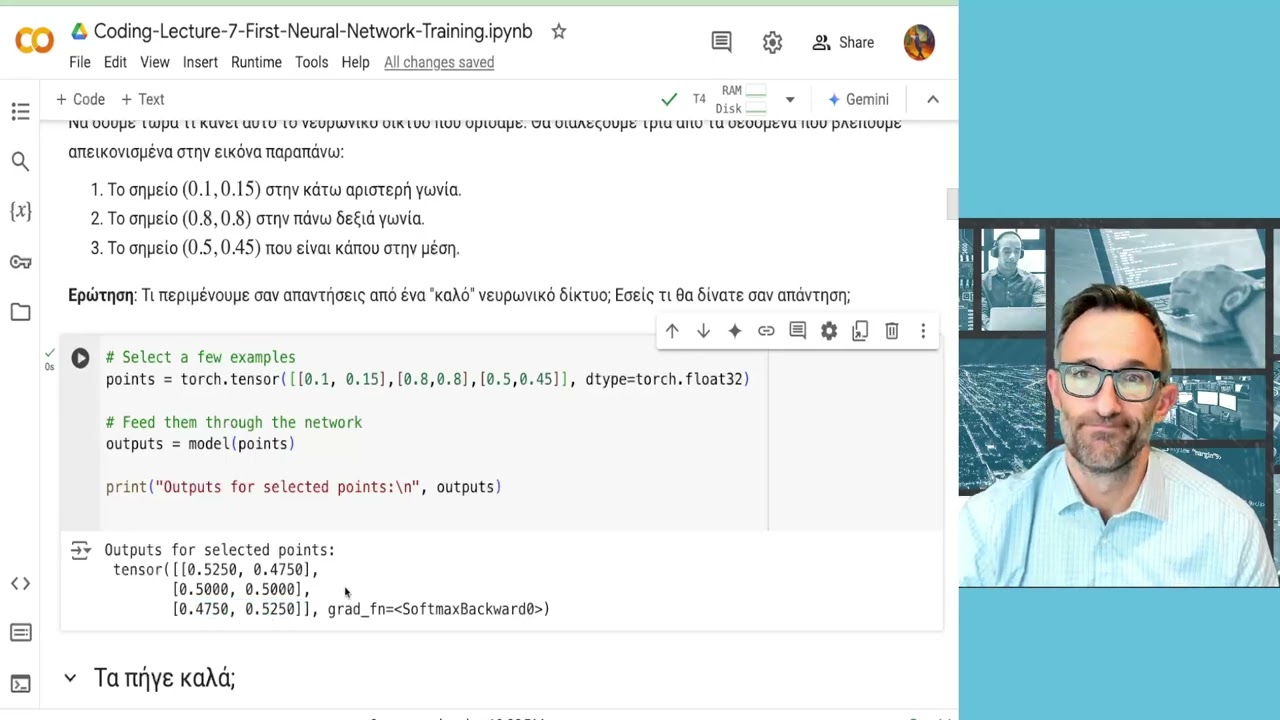The width and height of the screenshot is (1280, 720).
Task: Open the Colab logo home
Action: click(x=34, y=40)
